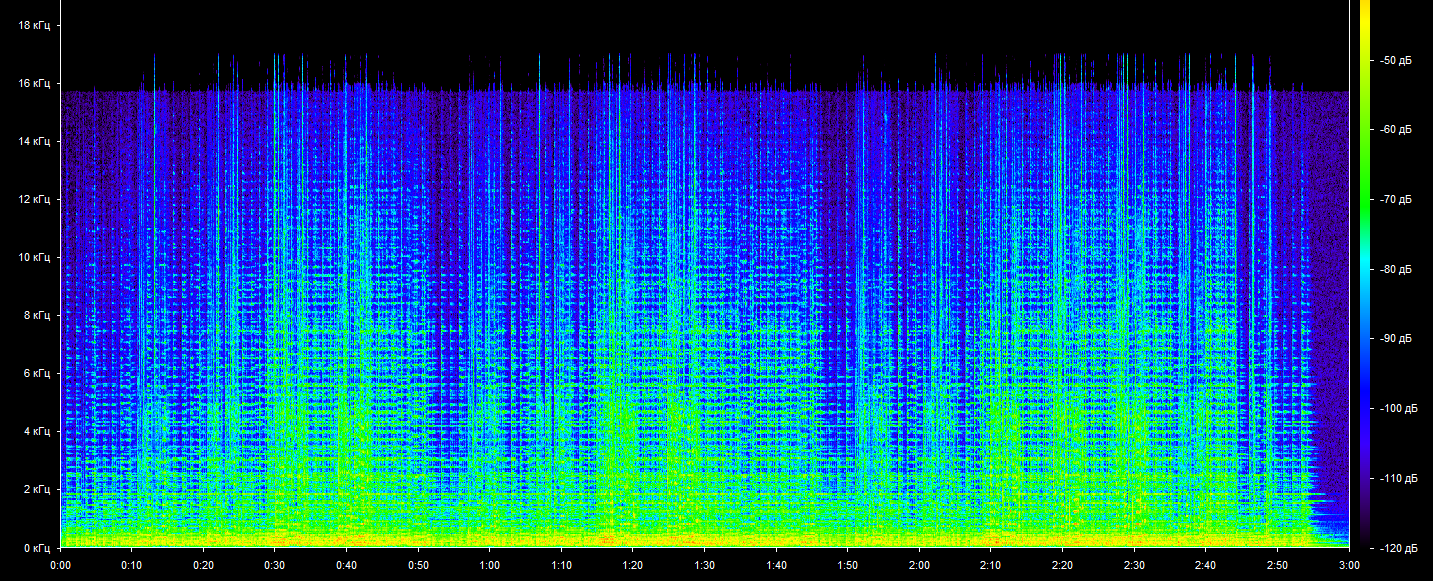Select the 1:10 time axis label
Screen dimensions: 1433x581
(562, 566)
